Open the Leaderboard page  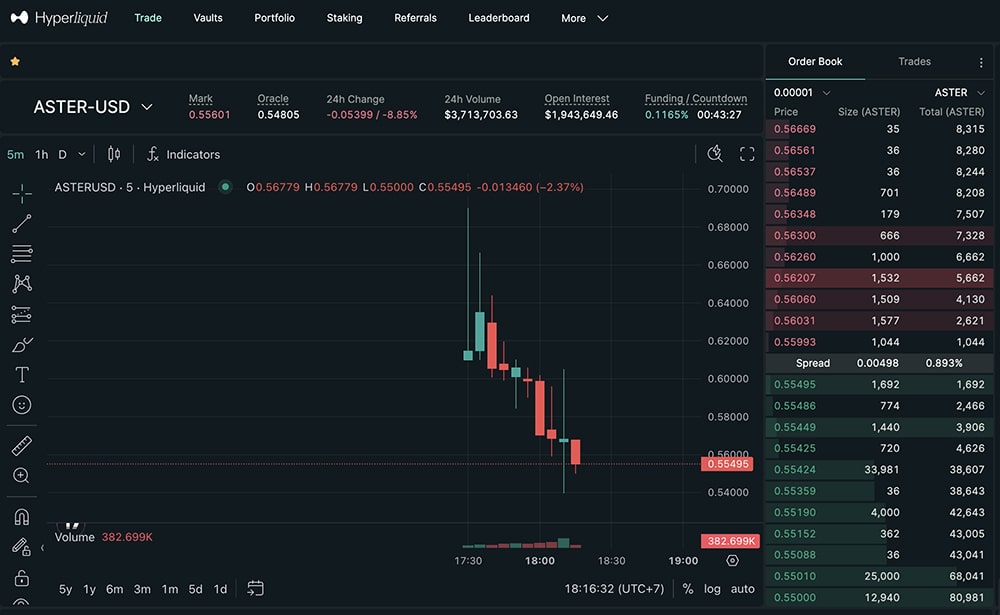pyautogui.click(x=499, y=18)
